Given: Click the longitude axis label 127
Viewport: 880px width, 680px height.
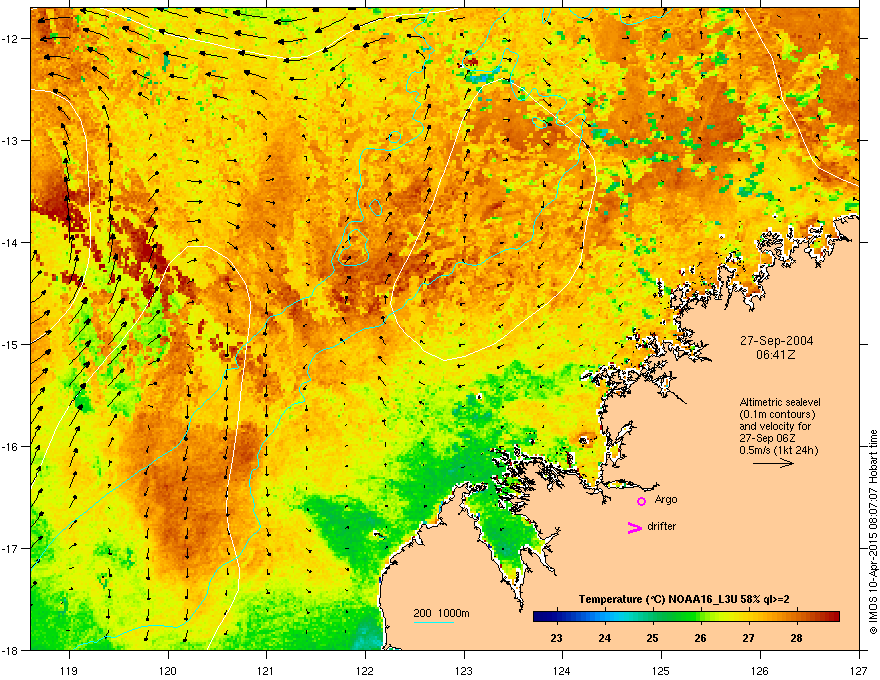Looking at the screenshot, I should tap(858, 670).
